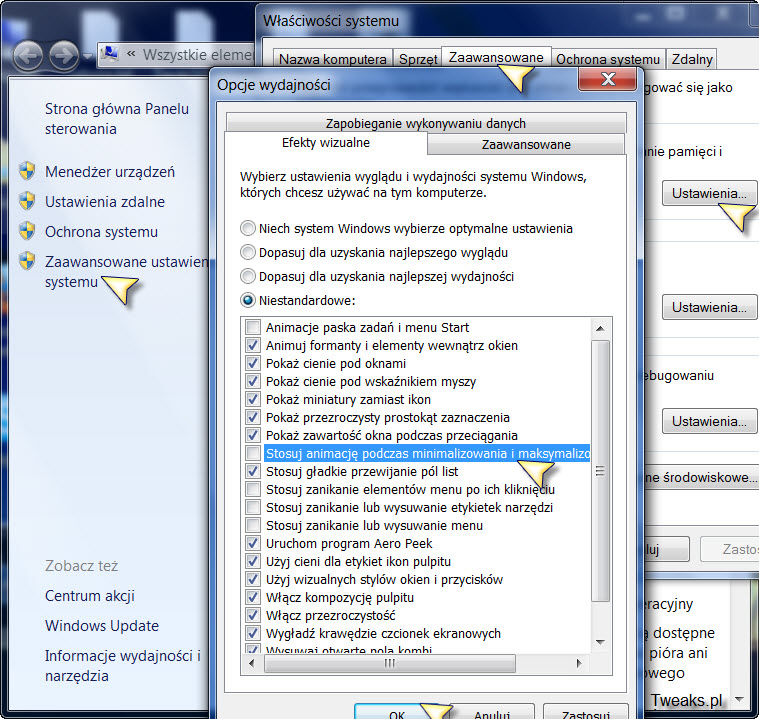
Task: Open performance Ustawienia... button under pamięci
Action: pyautogui.click(x=709, y=193)
